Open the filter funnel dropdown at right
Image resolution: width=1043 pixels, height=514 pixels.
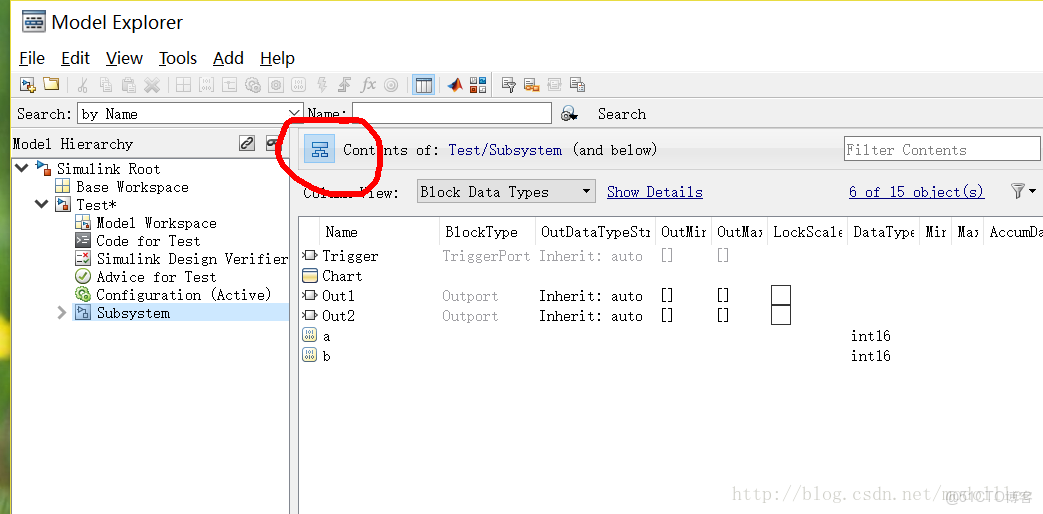tap(1023, 192)
